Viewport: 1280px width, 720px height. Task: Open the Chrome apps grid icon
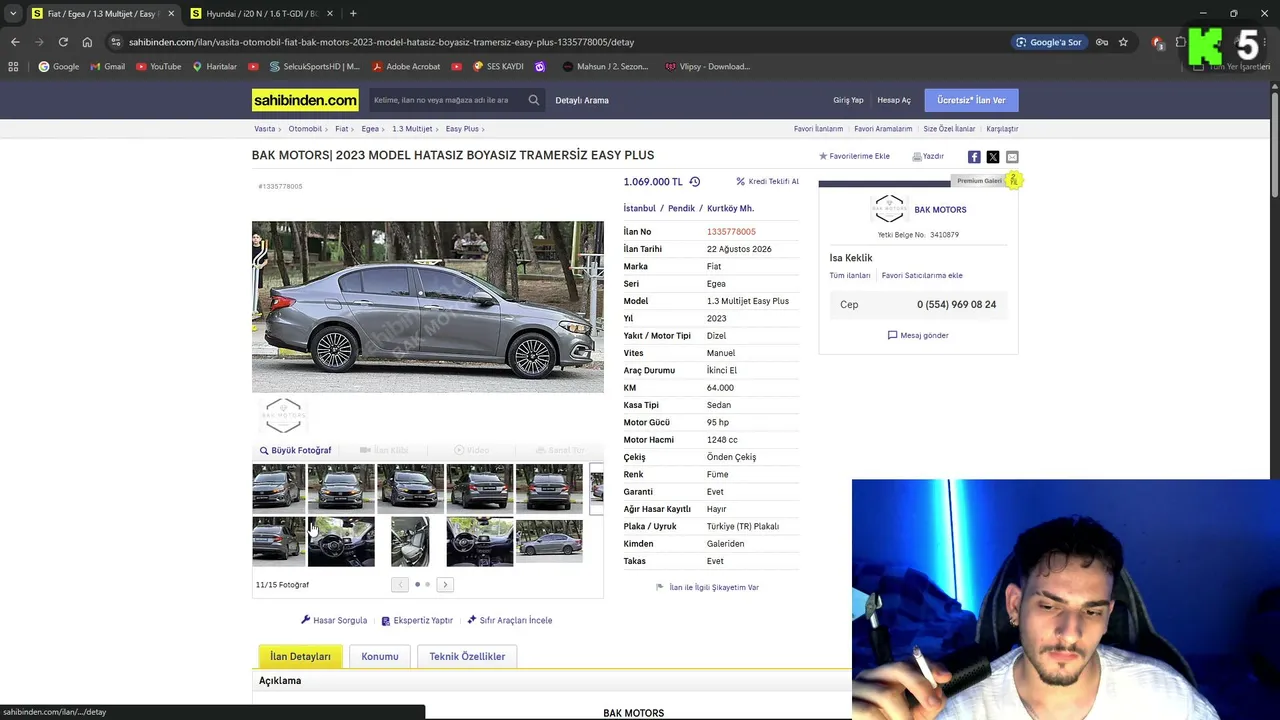click(13, 67)
